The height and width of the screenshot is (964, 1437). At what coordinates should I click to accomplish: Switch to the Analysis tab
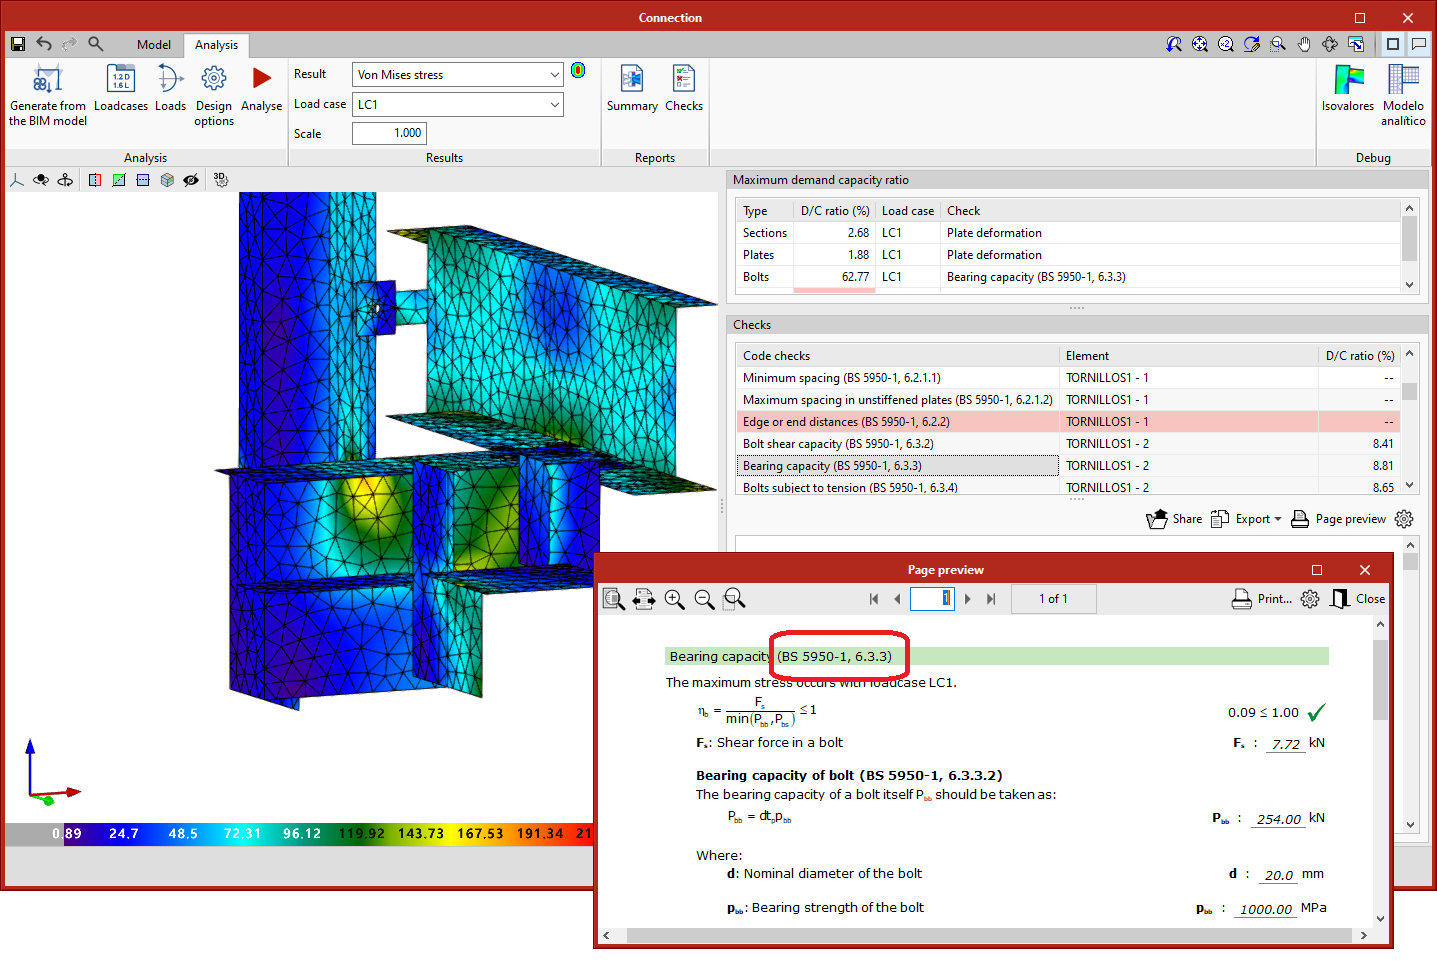[x=217, y=45]
